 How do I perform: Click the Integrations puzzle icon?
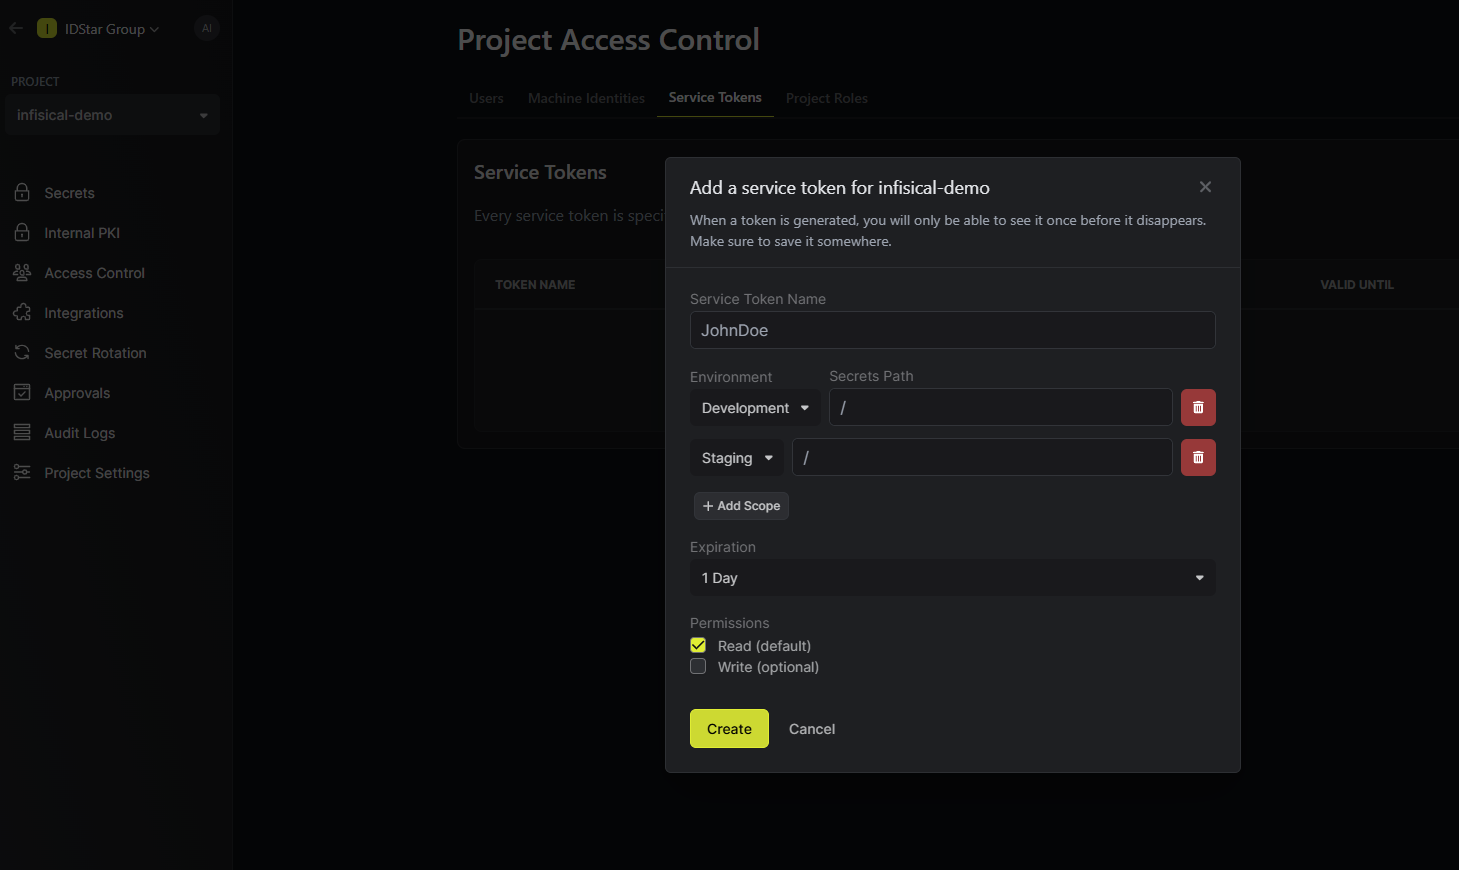[x=22, y=312]
